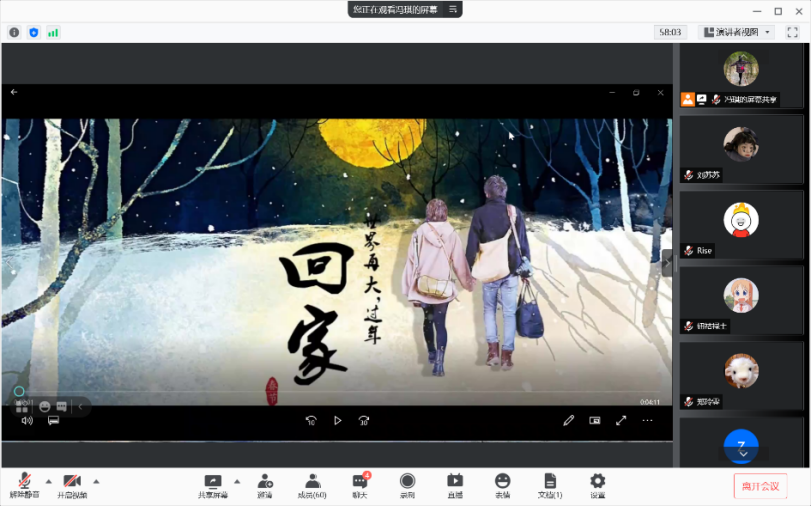Open the Members (60) list

(313, 485)
